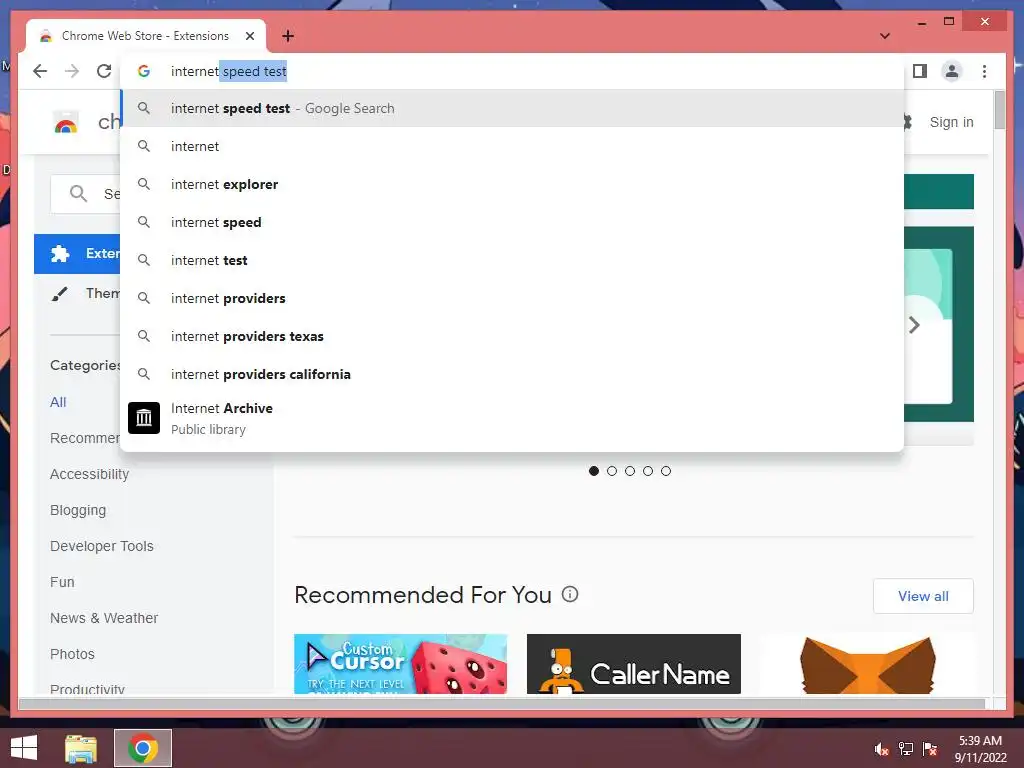Open the Extensions sidebar tab

[x=77, y=253]
